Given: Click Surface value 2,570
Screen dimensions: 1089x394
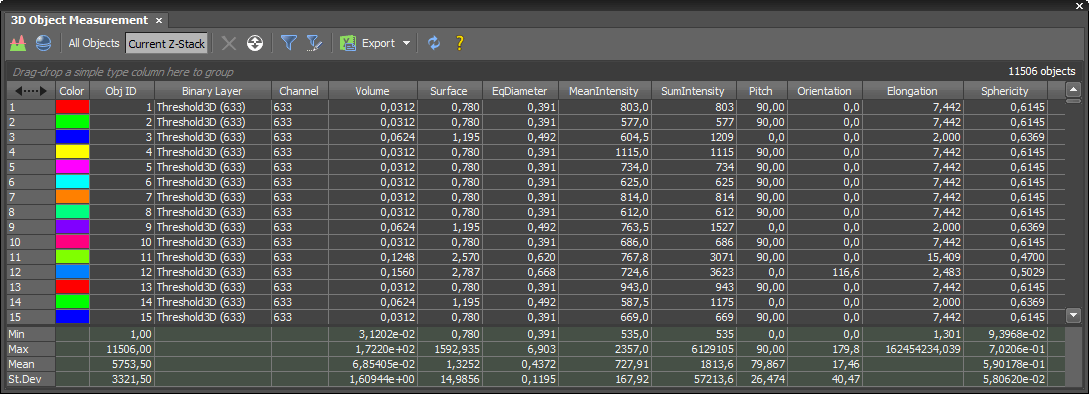Looking at the screenshot, I should (x=465, y=257).
